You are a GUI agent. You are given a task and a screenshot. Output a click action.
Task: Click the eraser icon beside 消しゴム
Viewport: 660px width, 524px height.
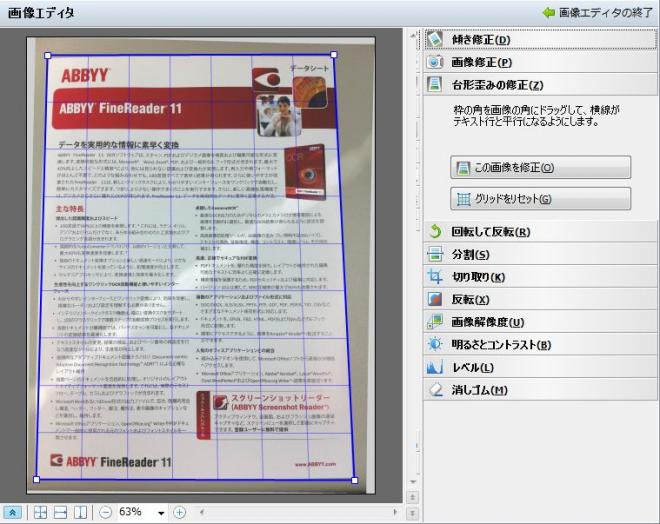point(435,390)
